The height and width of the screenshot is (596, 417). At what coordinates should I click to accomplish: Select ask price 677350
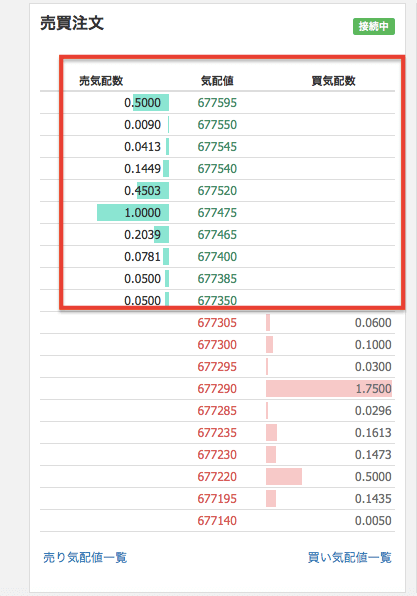217,301
